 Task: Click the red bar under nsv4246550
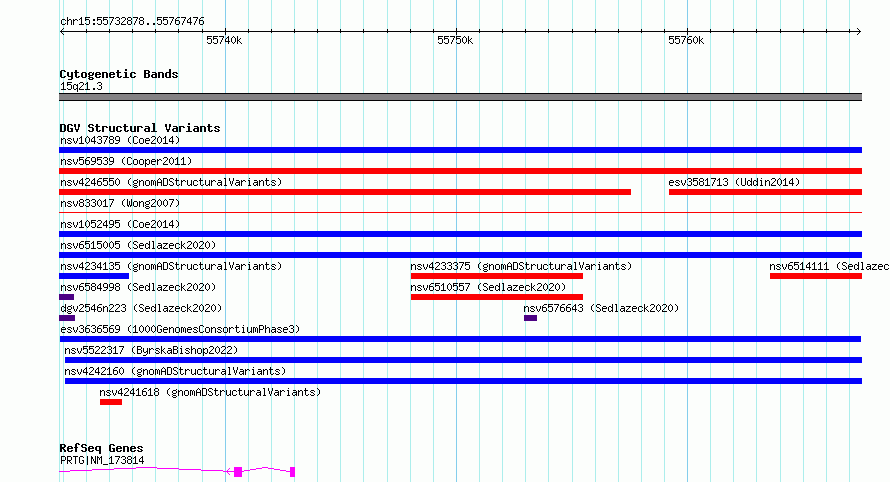pyautogui.click(x=345, y=192)
